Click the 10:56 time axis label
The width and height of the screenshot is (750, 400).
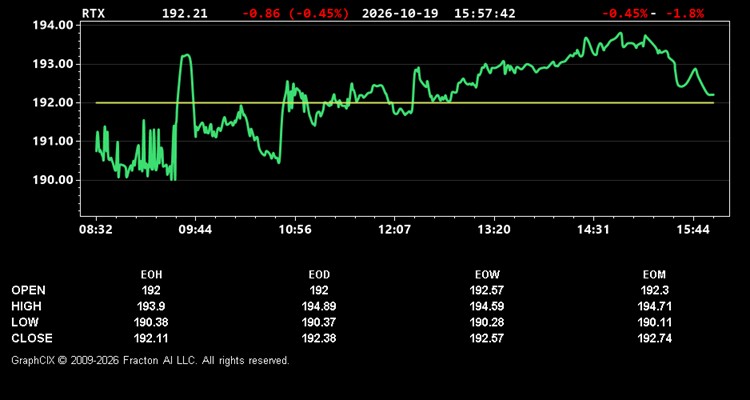click(x=295, y=230)
